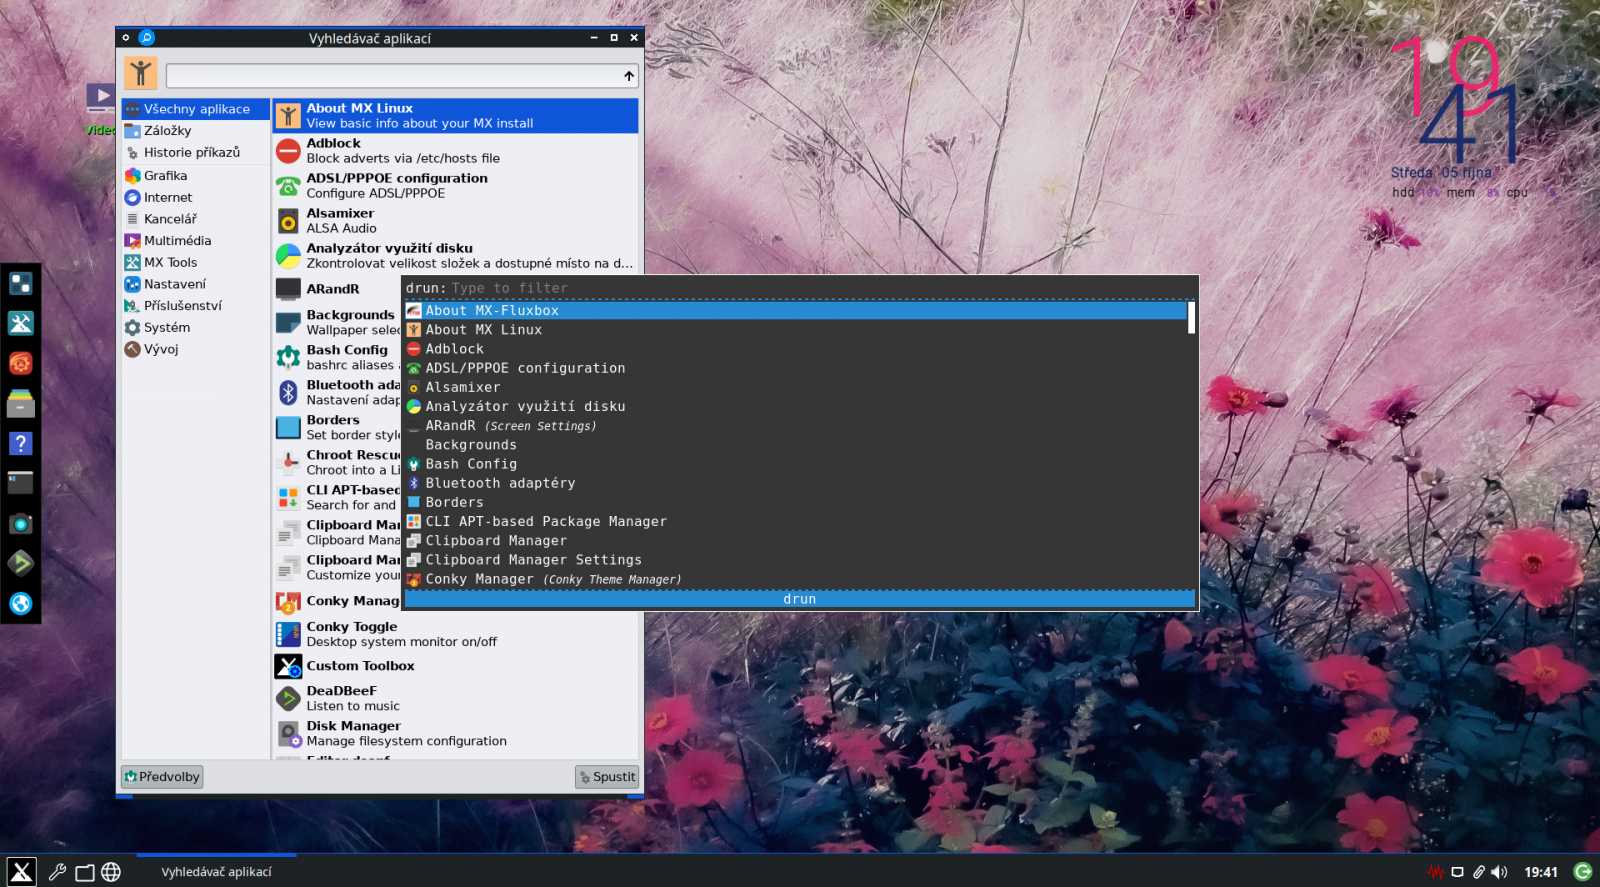Select the Bash Config icon in app finder
The width and height of the screenshot is (1600, 887).
[288, 357]
